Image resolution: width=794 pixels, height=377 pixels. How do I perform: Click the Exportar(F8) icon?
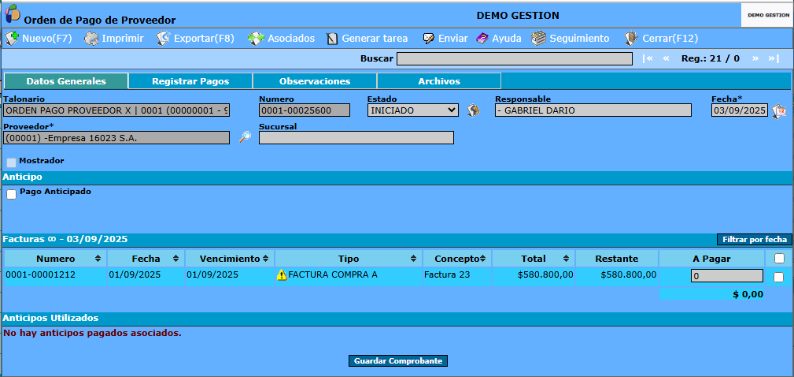pyautogui.click(x=163, y=38)
